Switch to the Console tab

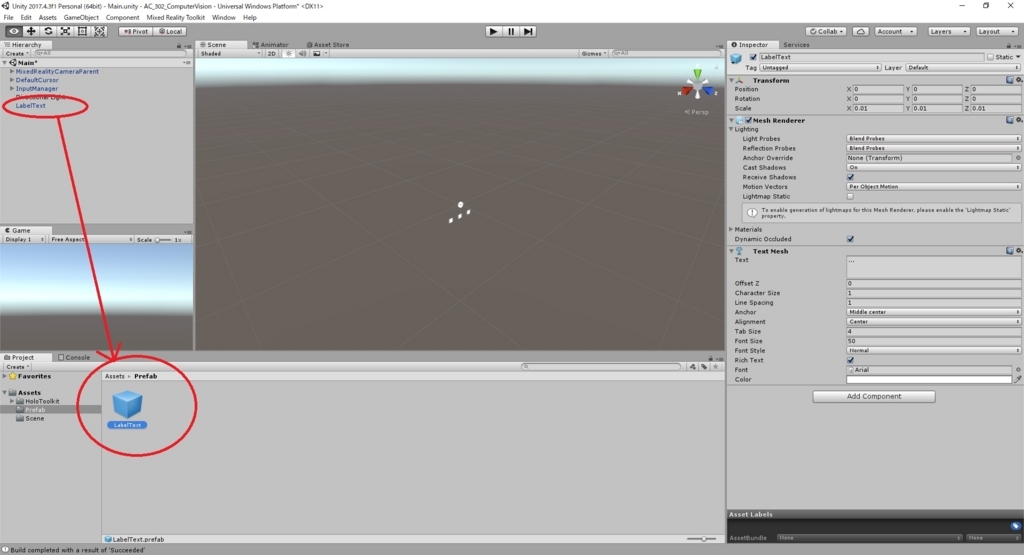tap(74, 358)
